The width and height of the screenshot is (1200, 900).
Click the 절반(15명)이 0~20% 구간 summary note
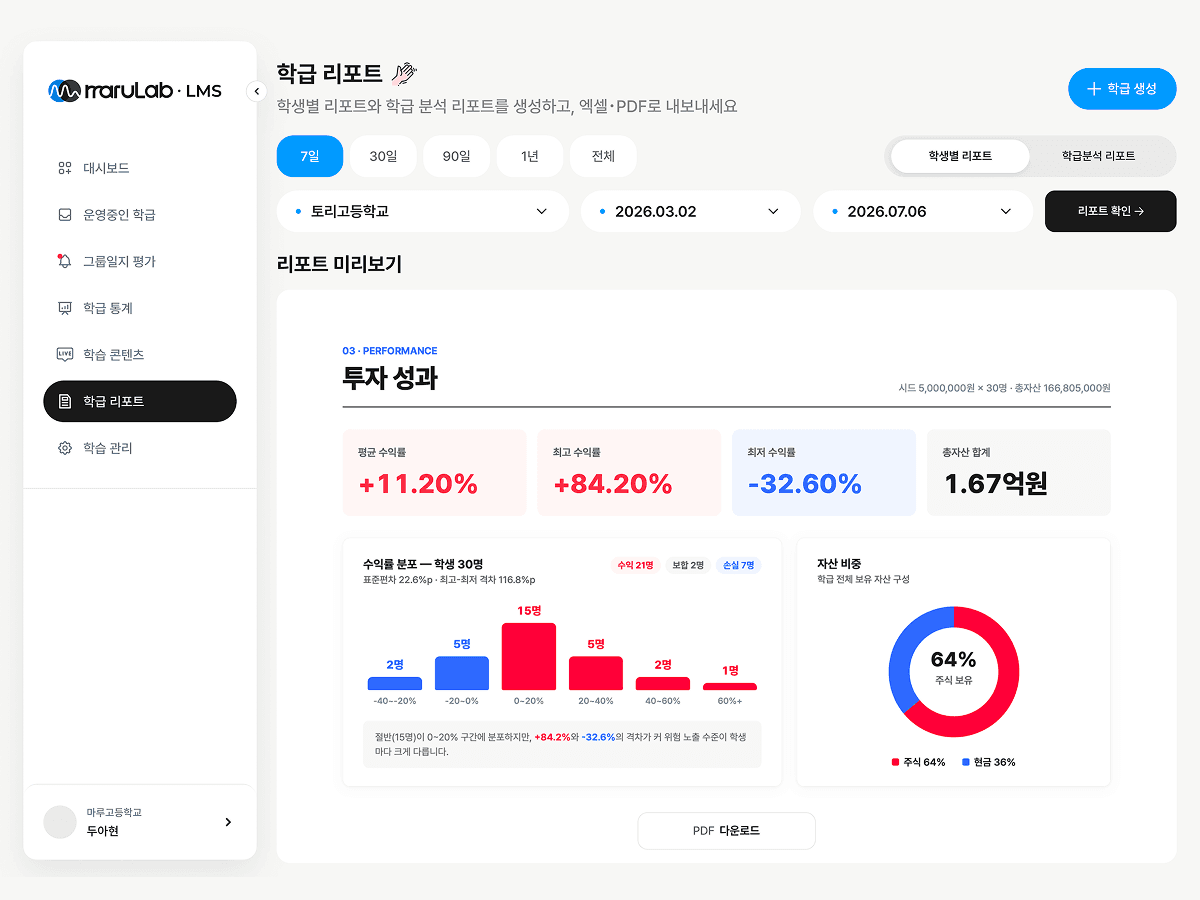(x=562, y=744)
